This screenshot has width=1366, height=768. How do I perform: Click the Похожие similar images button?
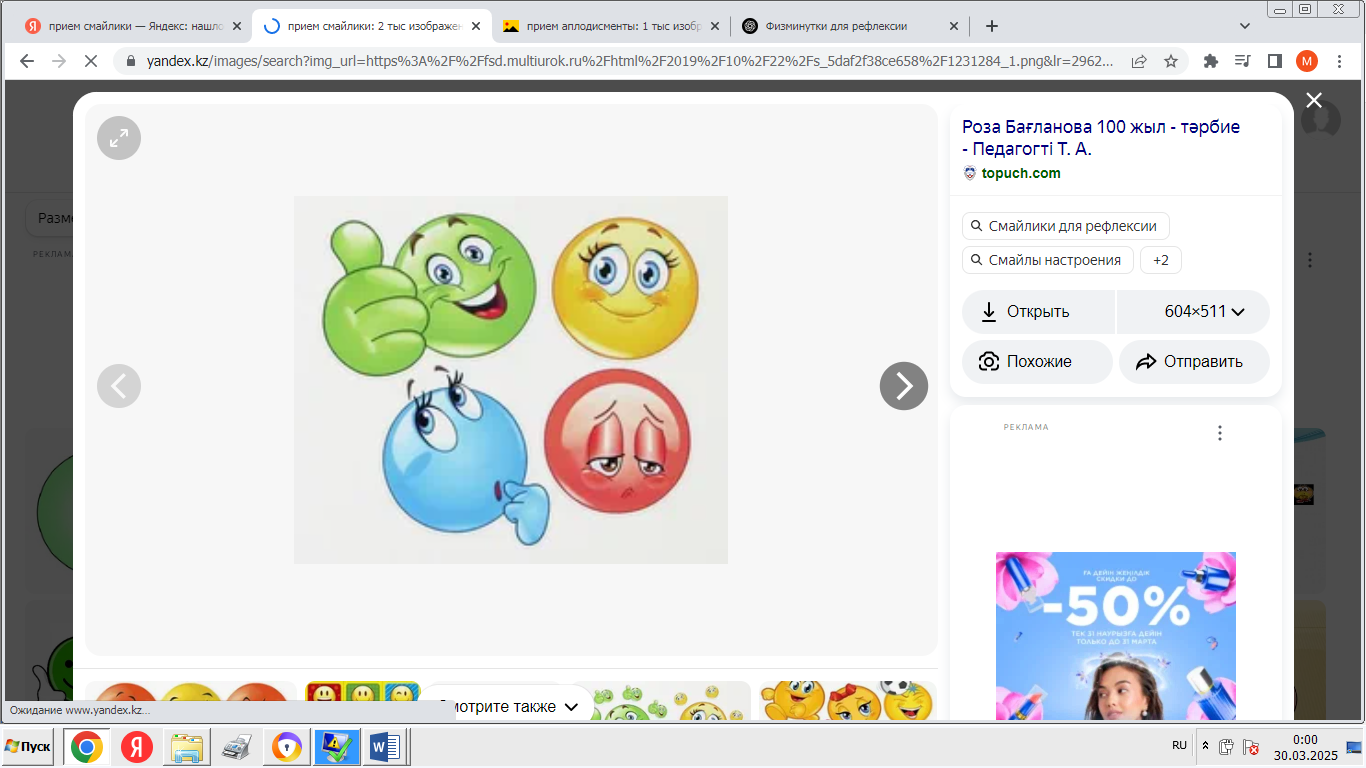(x=1037, y=362)
